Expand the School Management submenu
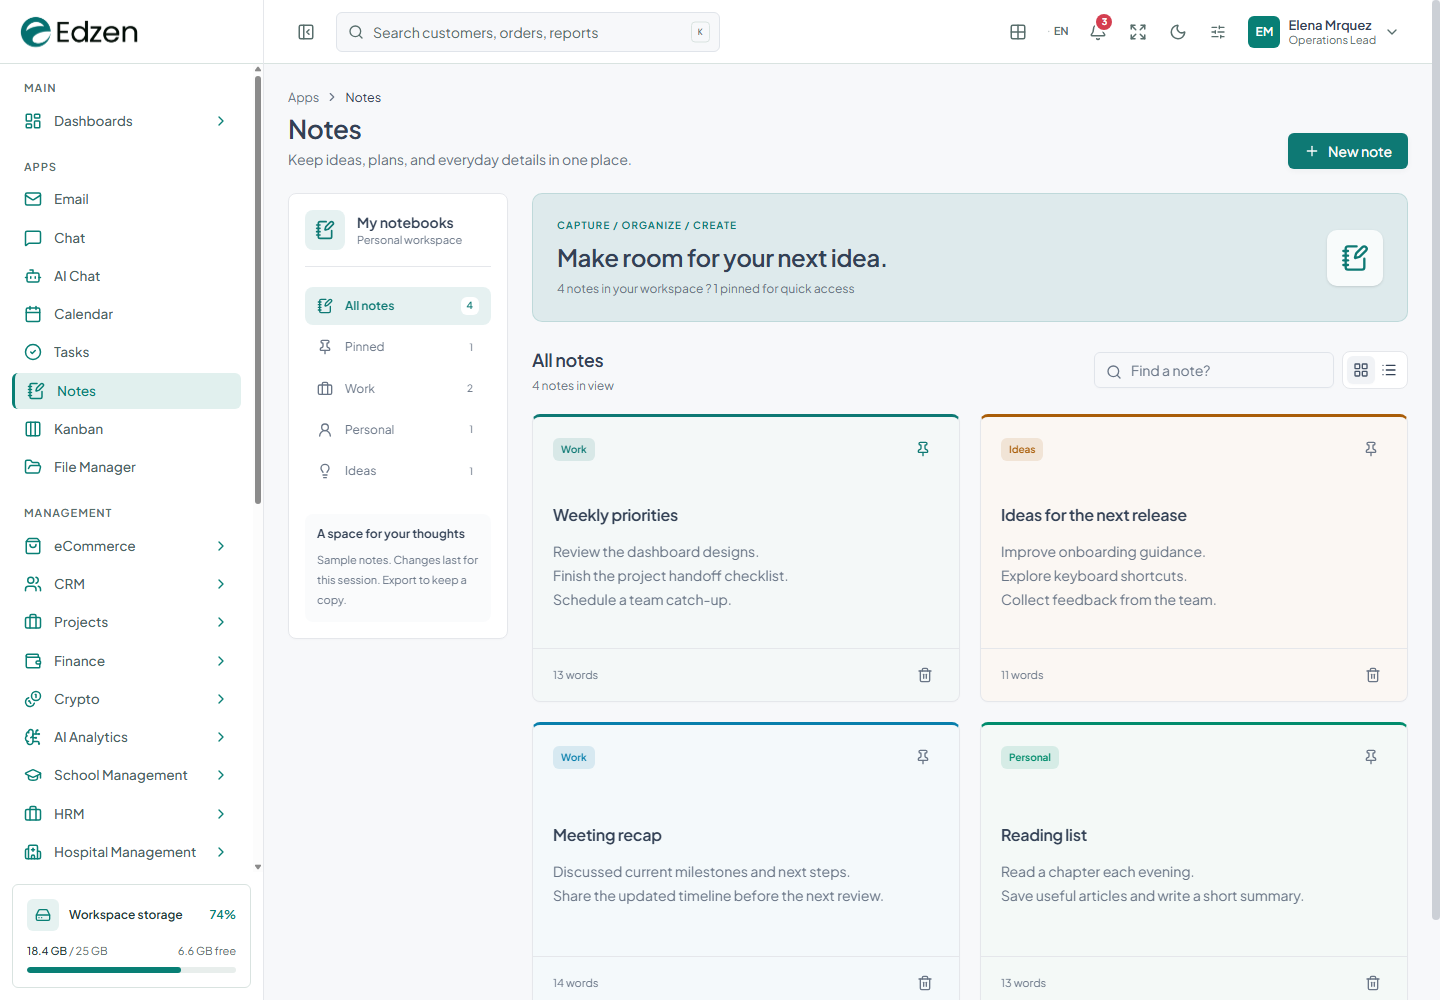 pos(126,775)
